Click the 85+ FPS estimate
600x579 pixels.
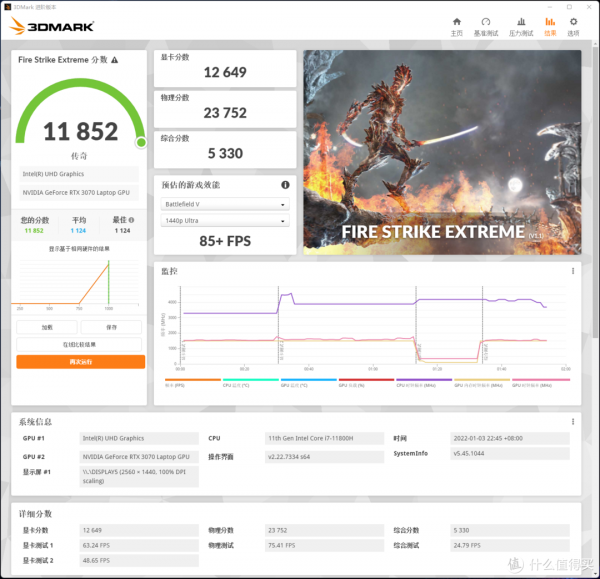(225, 241)
